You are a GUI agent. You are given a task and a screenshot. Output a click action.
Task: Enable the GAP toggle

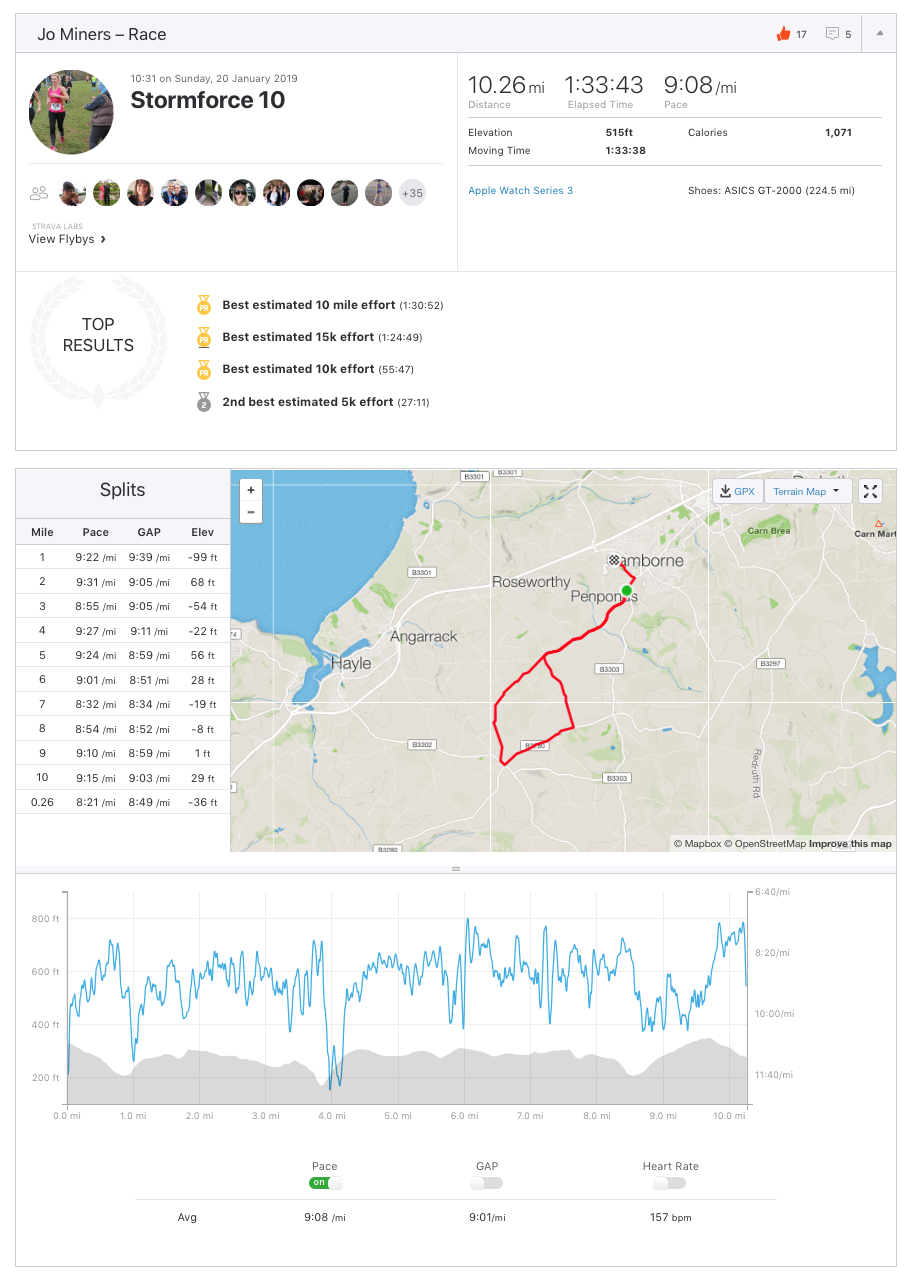(x=487, y=1183)
